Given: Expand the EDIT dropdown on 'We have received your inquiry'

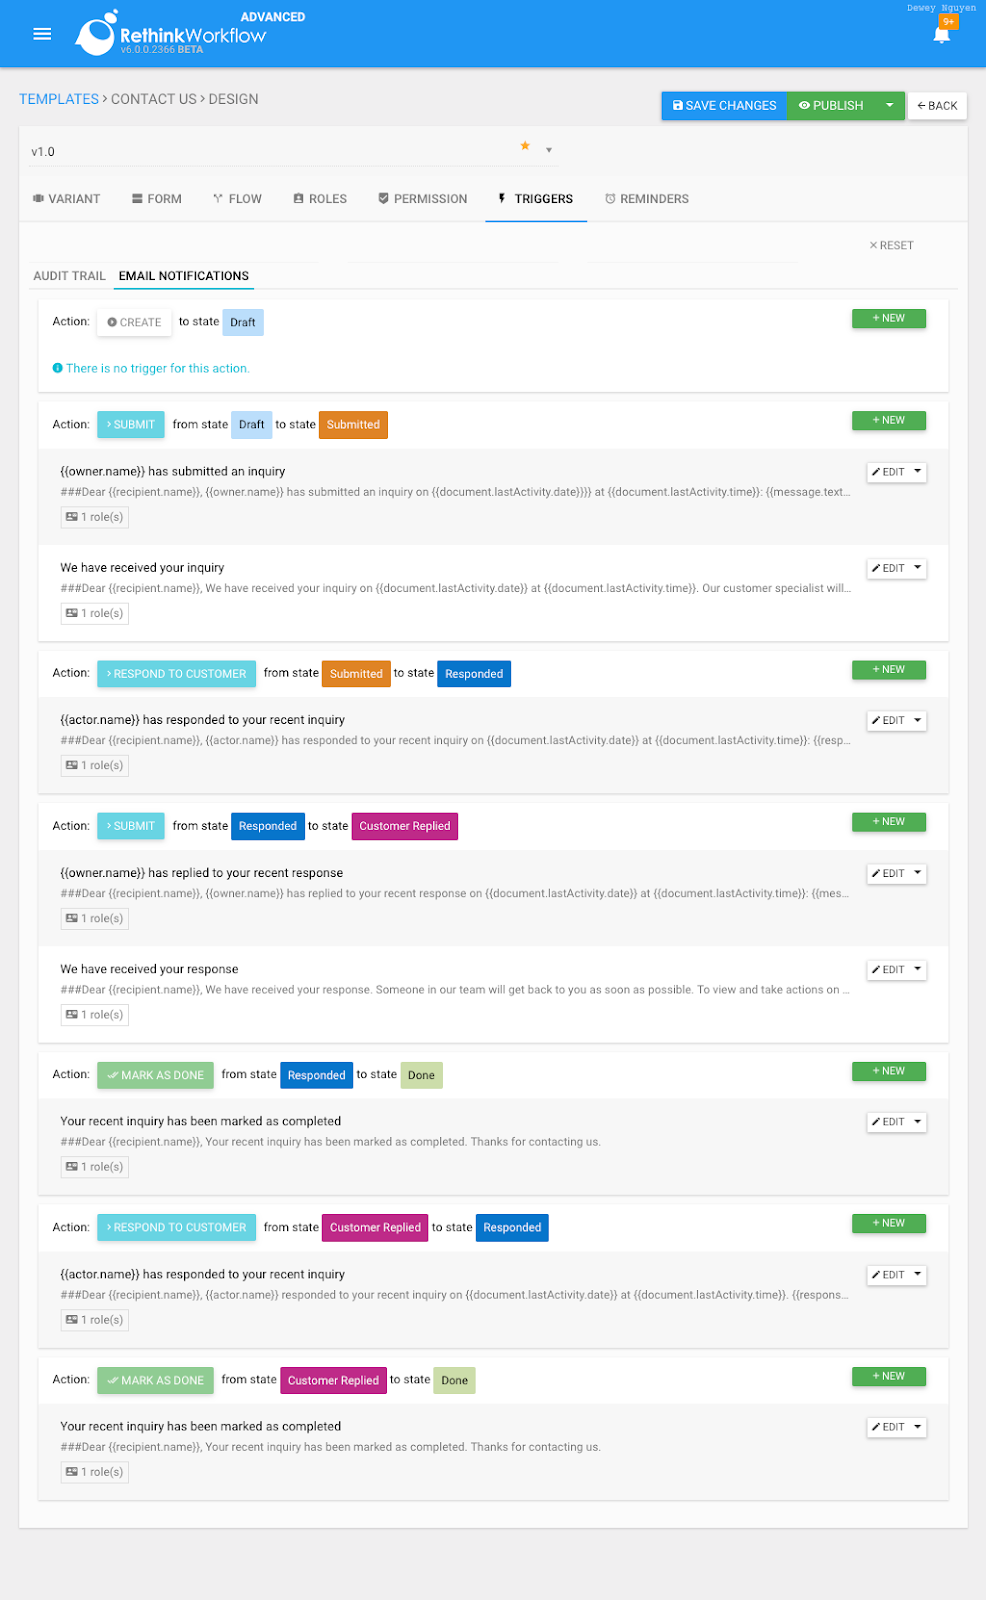Looking at the screenshot, I should [x=918, y=568].
